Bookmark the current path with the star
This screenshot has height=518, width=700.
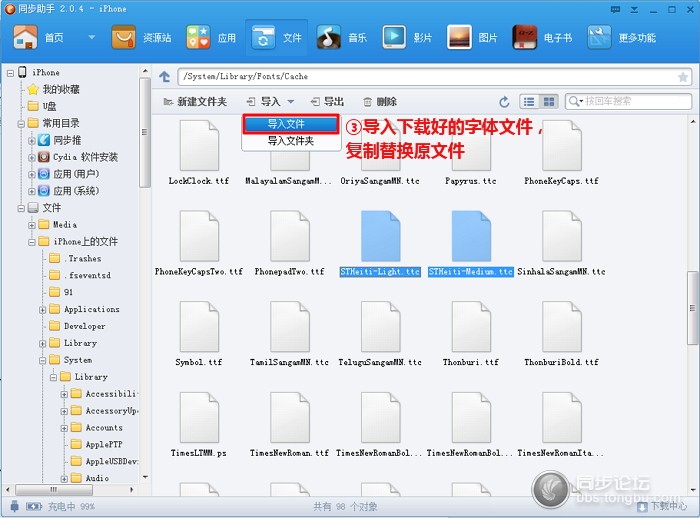point(683,77)
